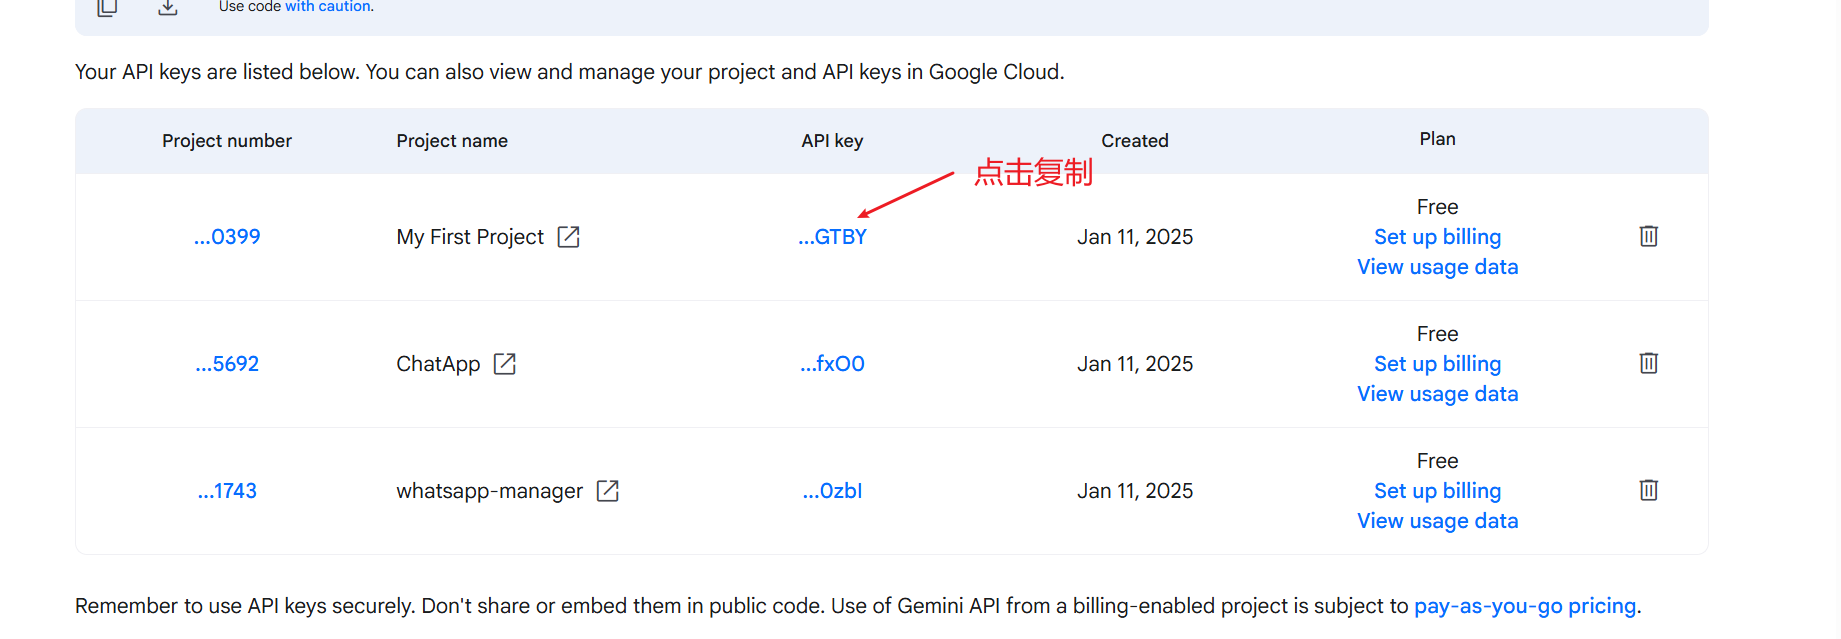1841x639 pixels.
Task: Delete the whatsapp-manager API key
Action: [1648, 490]
